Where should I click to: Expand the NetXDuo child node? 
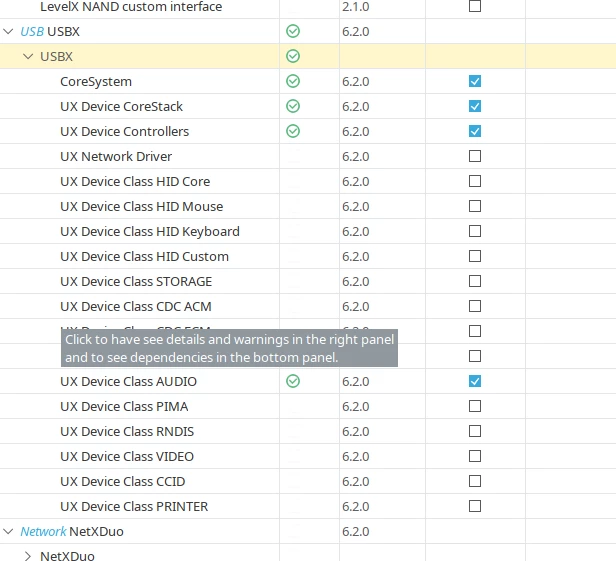pyautogui.click(x=28, y=556)
